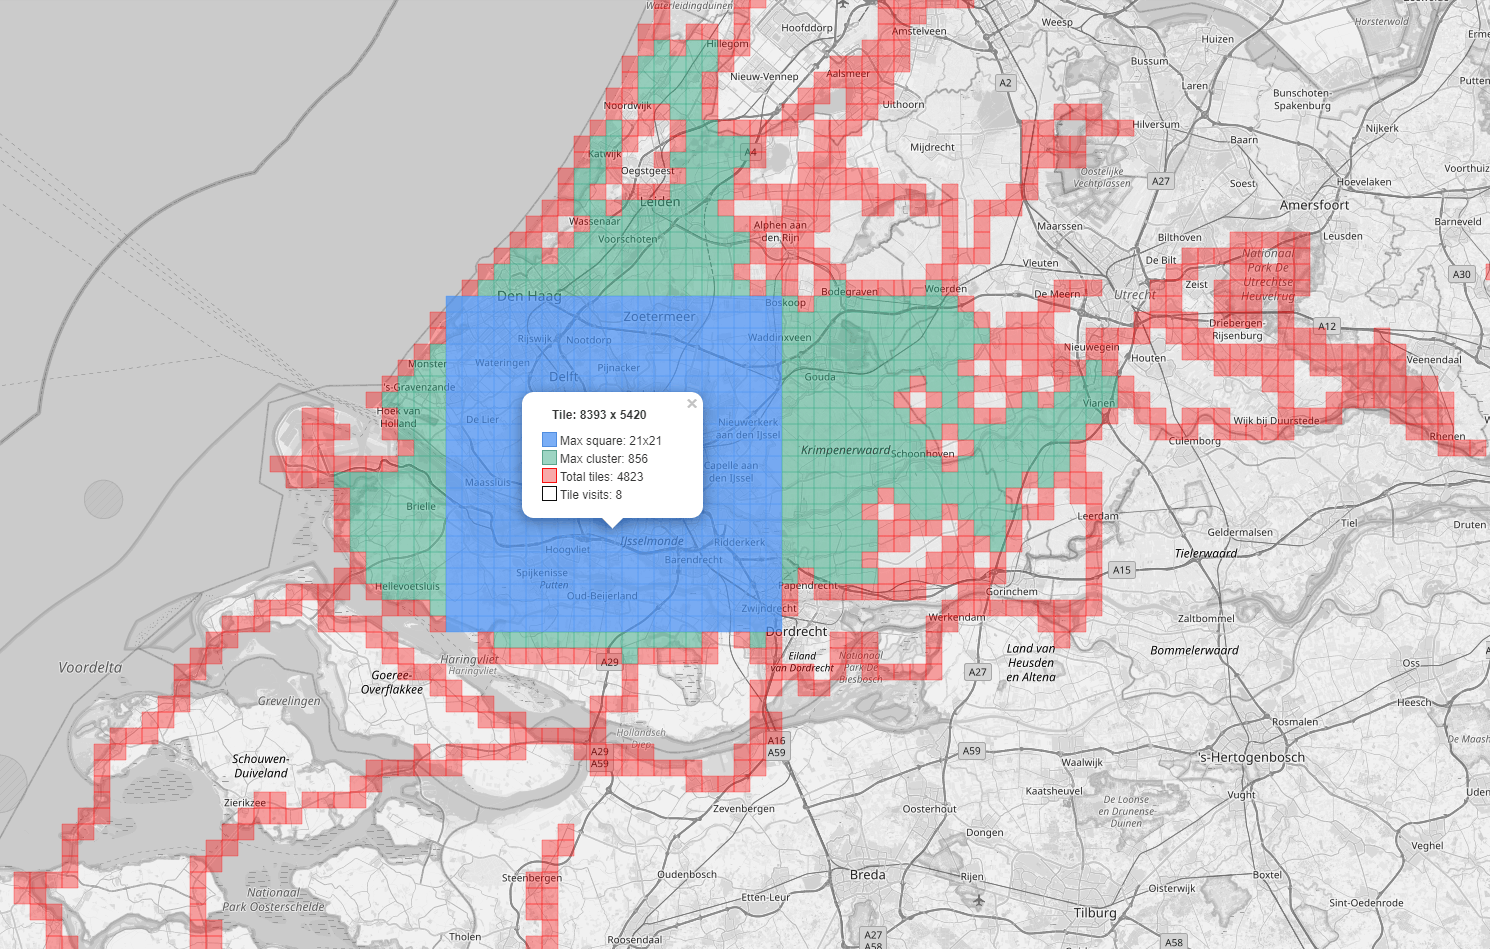Image resolution: width=1490 pixels, height=949 pixels.
Task: Click the A4 road shield
Action: click(751, 152)
